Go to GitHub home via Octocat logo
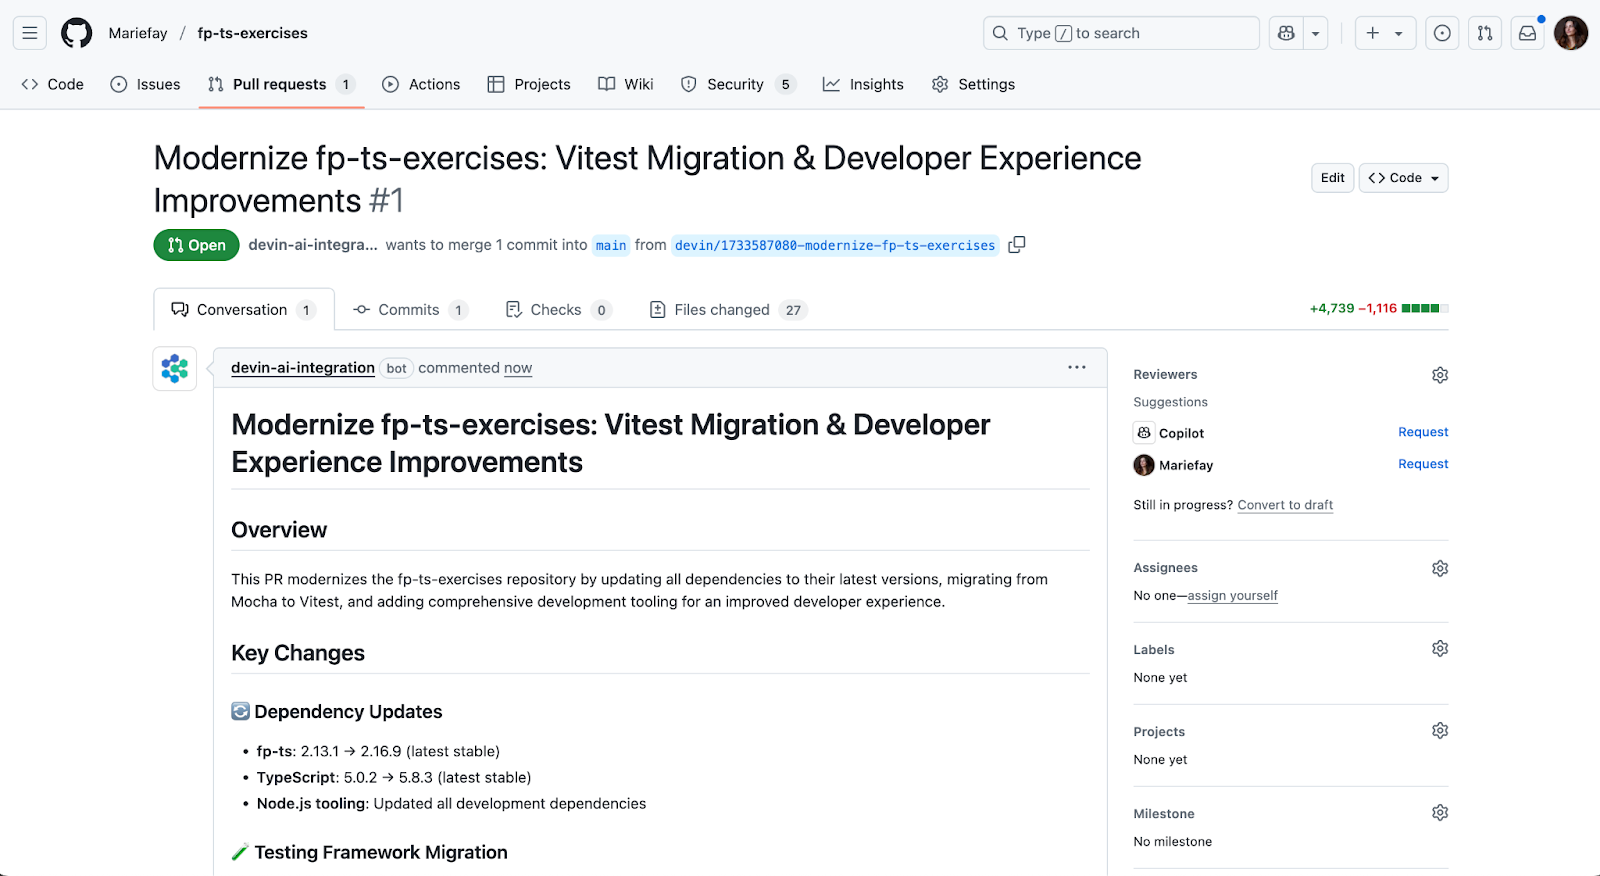 tap(77, 33)
